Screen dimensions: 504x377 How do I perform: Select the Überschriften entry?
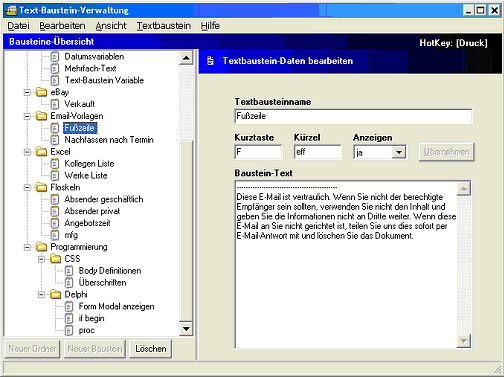[102, 283]
